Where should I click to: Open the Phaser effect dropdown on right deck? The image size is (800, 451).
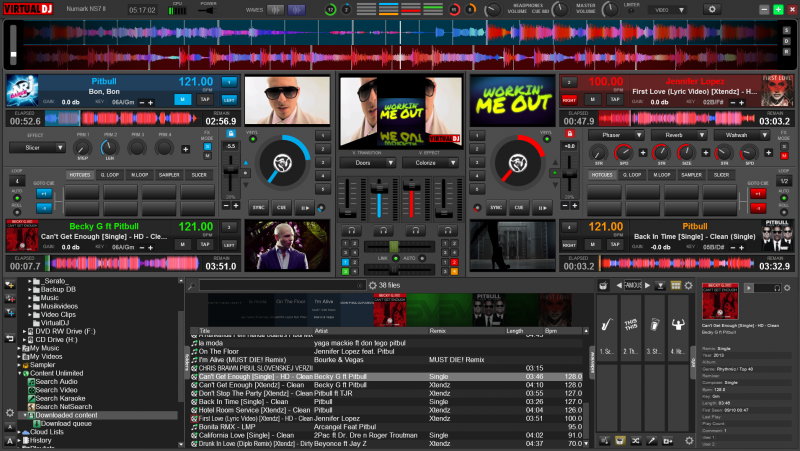[x=616, y=134]
